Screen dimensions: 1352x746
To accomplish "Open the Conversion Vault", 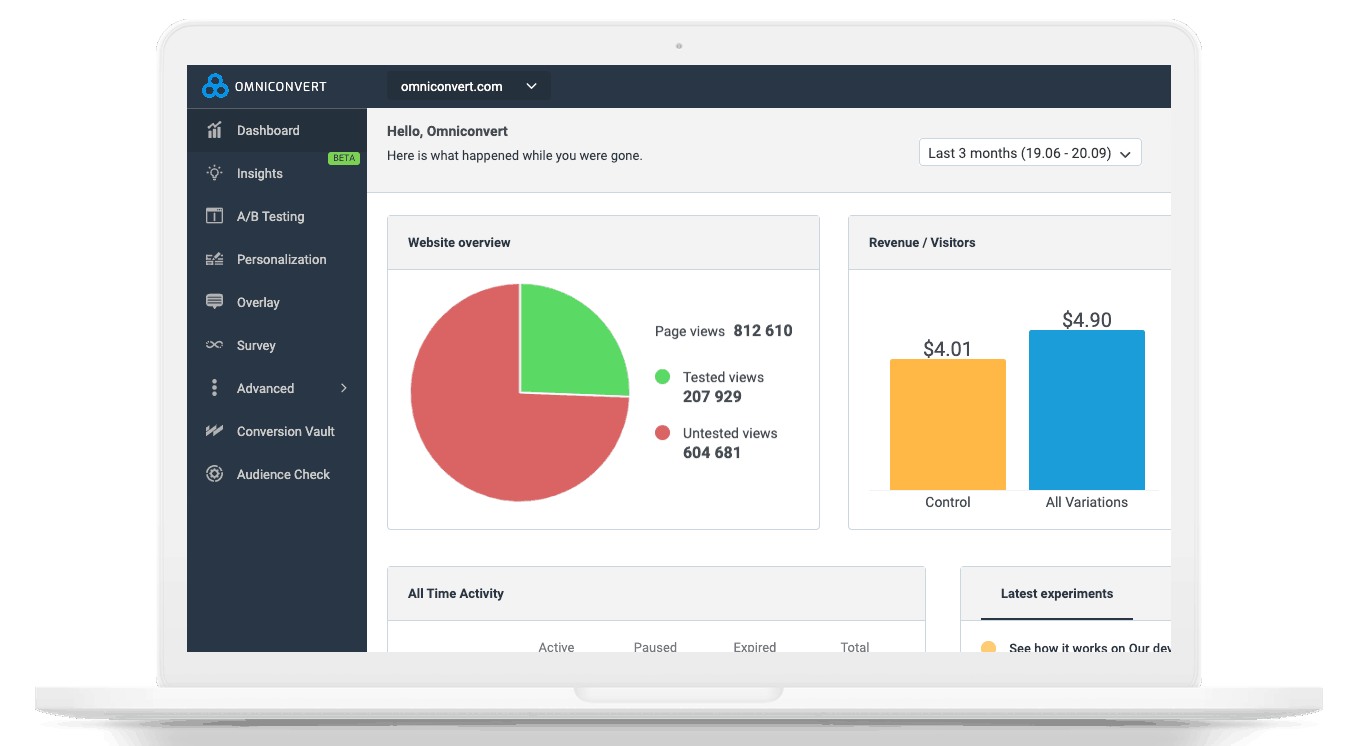I will tap(287, 431).
